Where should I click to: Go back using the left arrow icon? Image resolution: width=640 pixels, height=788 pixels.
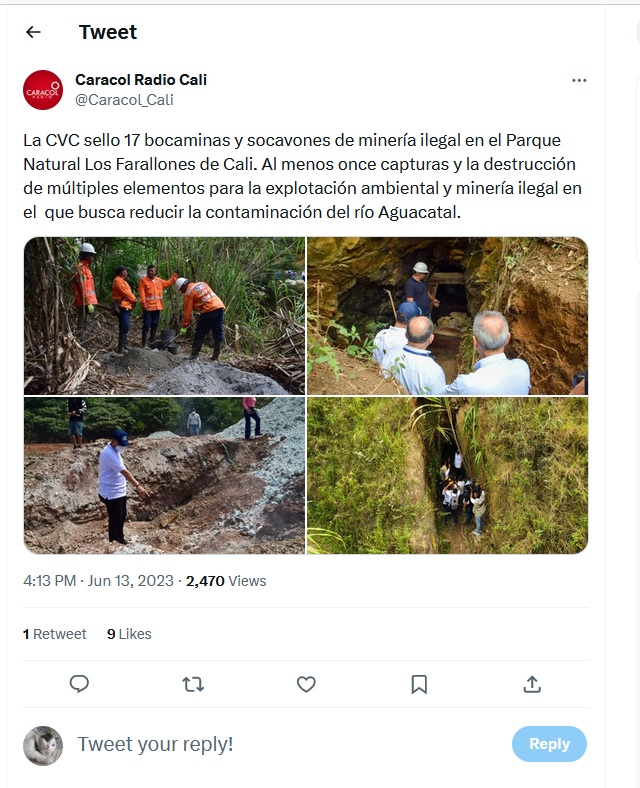(x=33, y=32)
